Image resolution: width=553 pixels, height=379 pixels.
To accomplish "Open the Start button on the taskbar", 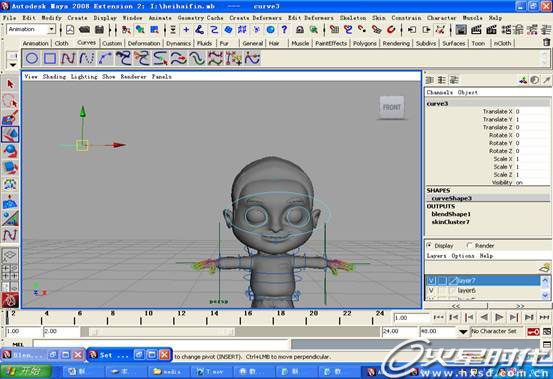I will [26, 372].
